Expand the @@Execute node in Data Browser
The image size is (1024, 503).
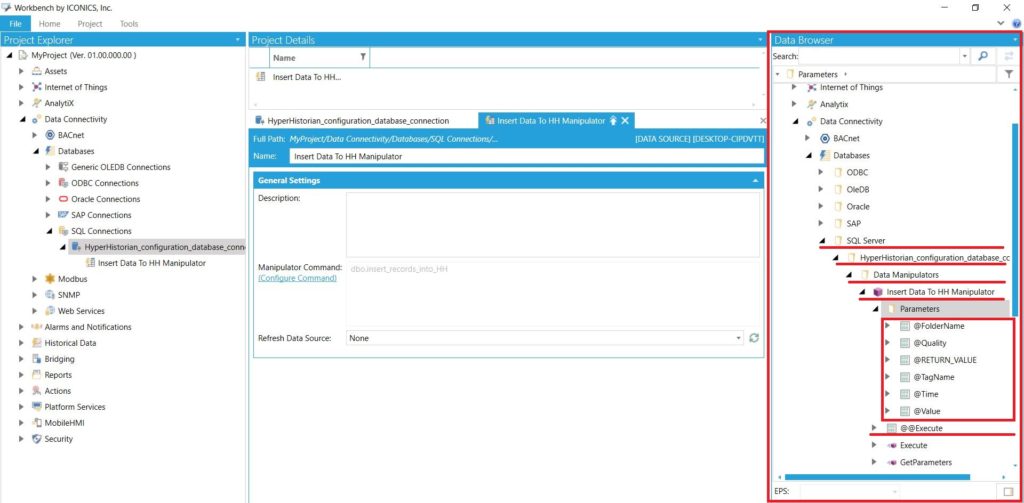click(874, 428)
